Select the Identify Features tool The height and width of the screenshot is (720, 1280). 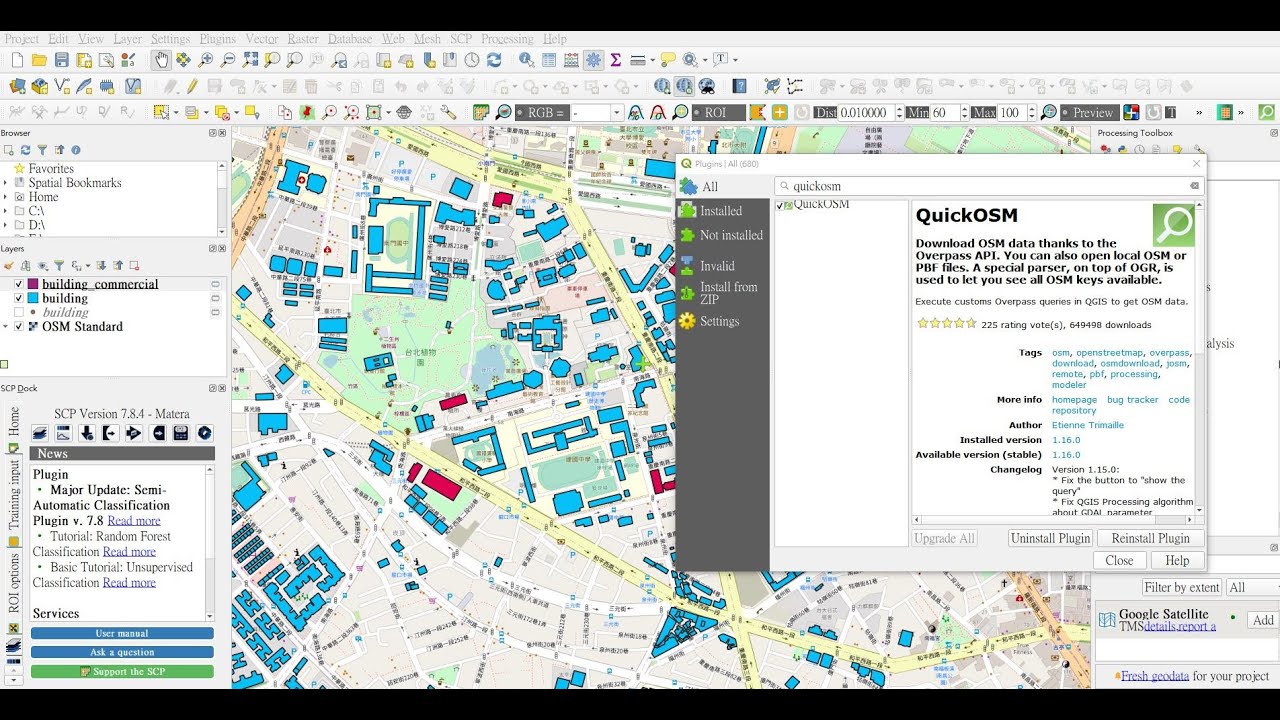pos(525,60)
